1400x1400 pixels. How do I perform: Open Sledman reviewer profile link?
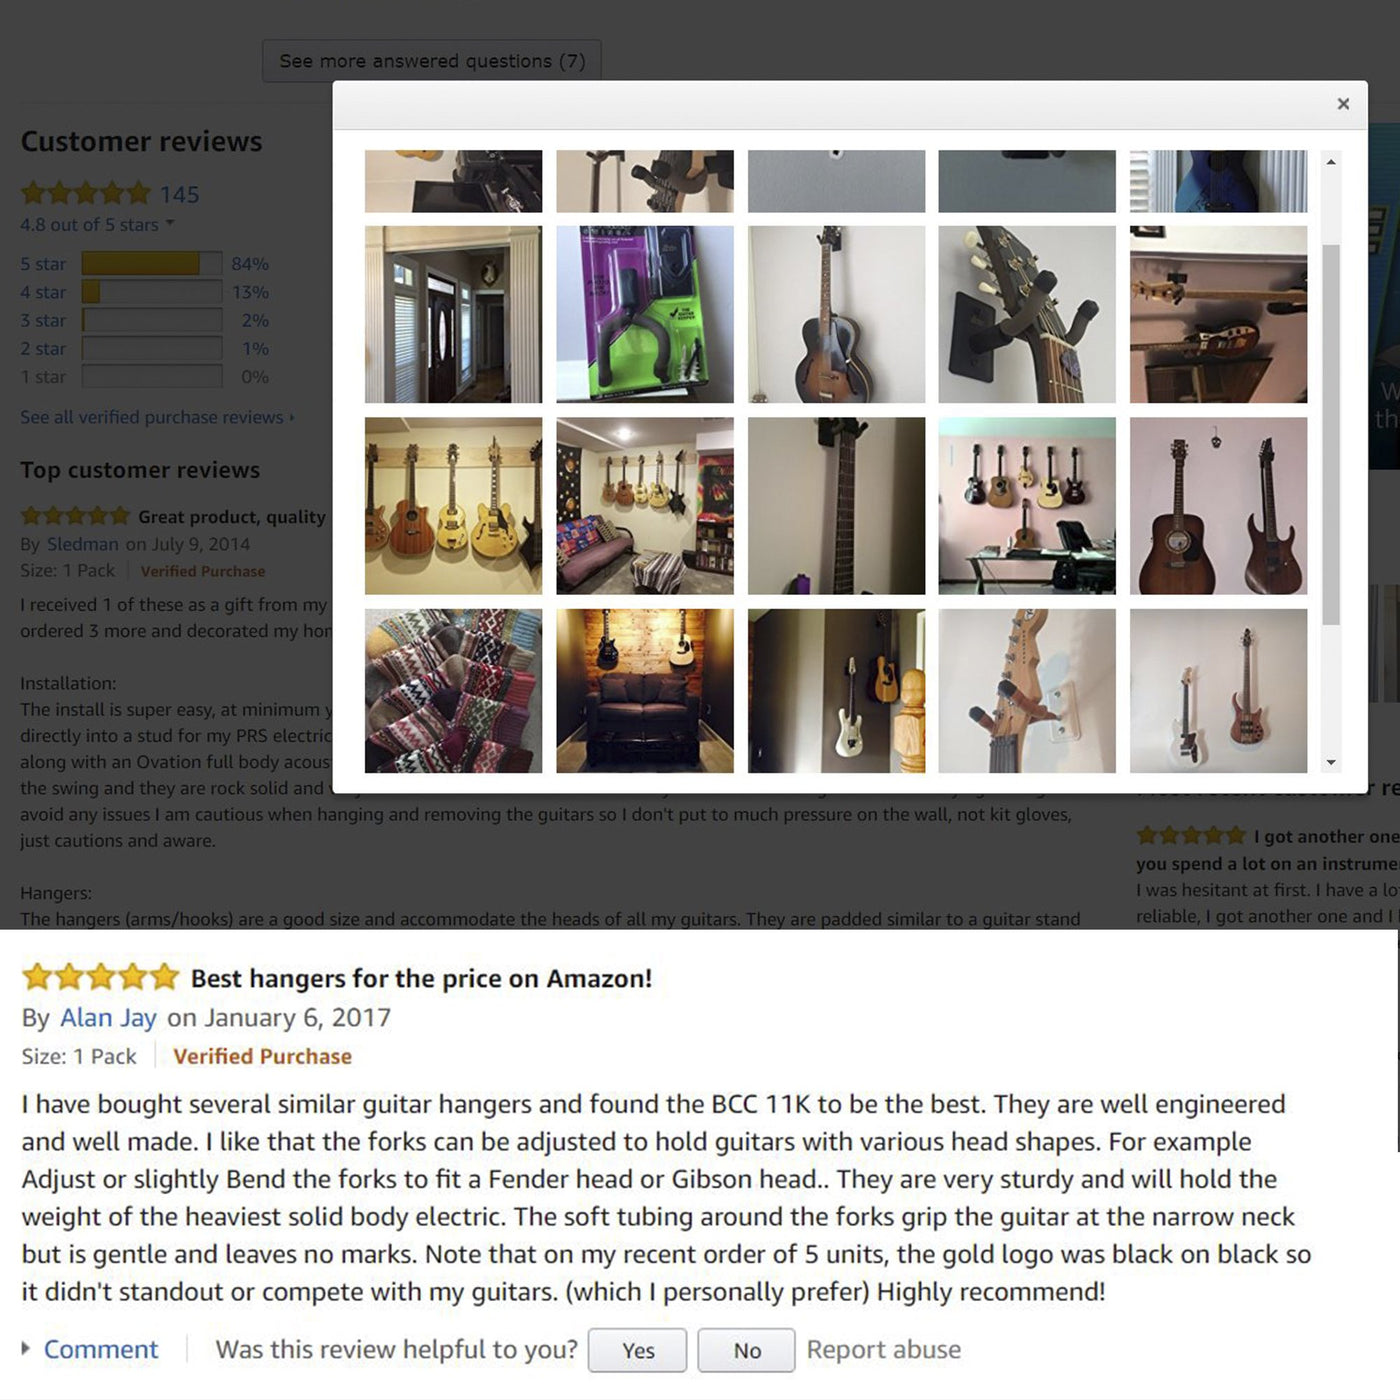83,544
